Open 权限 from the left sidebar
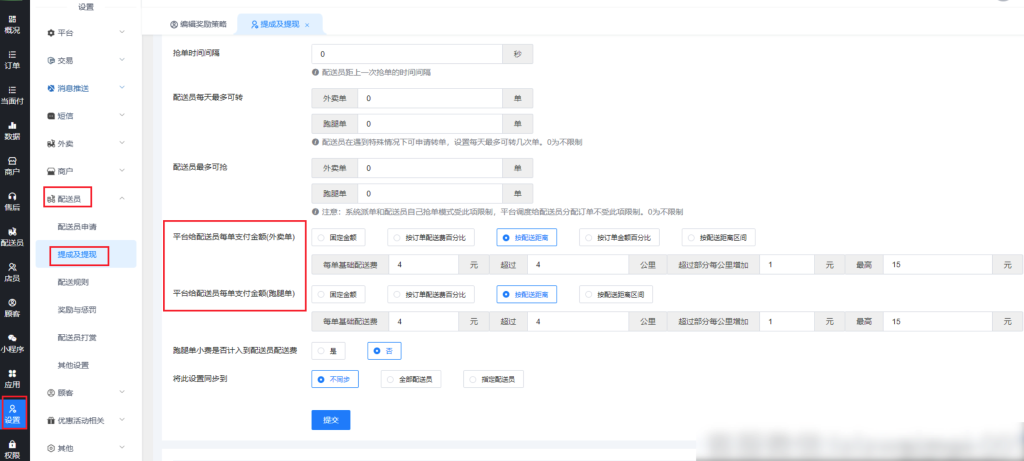The height and width of the screenshot is (461, 1024). (12, 449)
